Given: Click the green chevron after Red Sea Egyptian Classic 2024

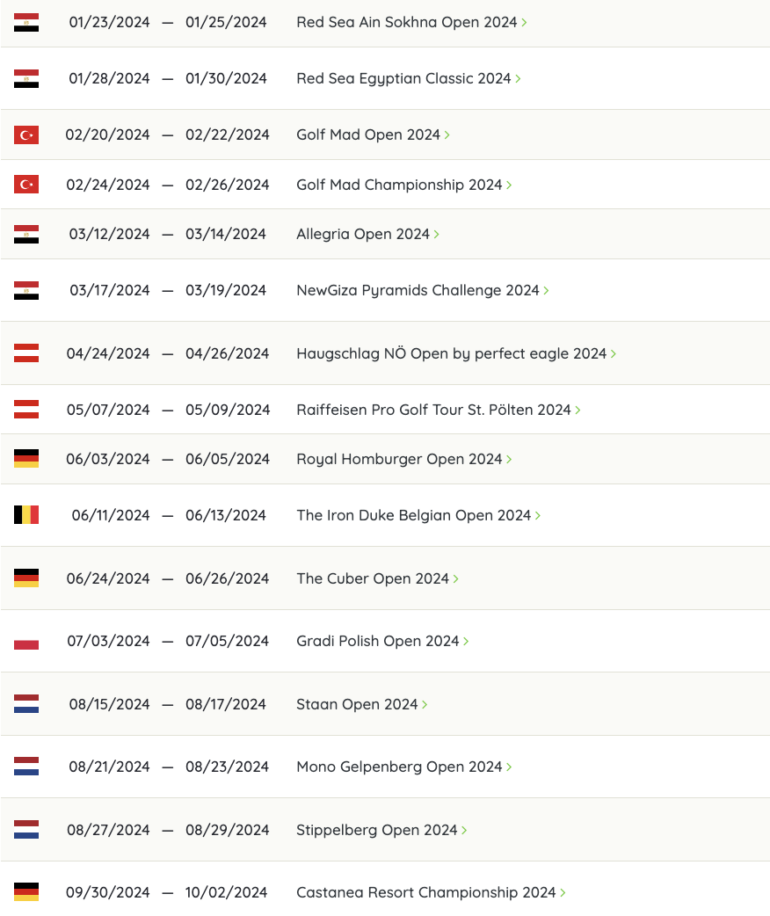Looking at the screenshot, I should pos(518,78).
